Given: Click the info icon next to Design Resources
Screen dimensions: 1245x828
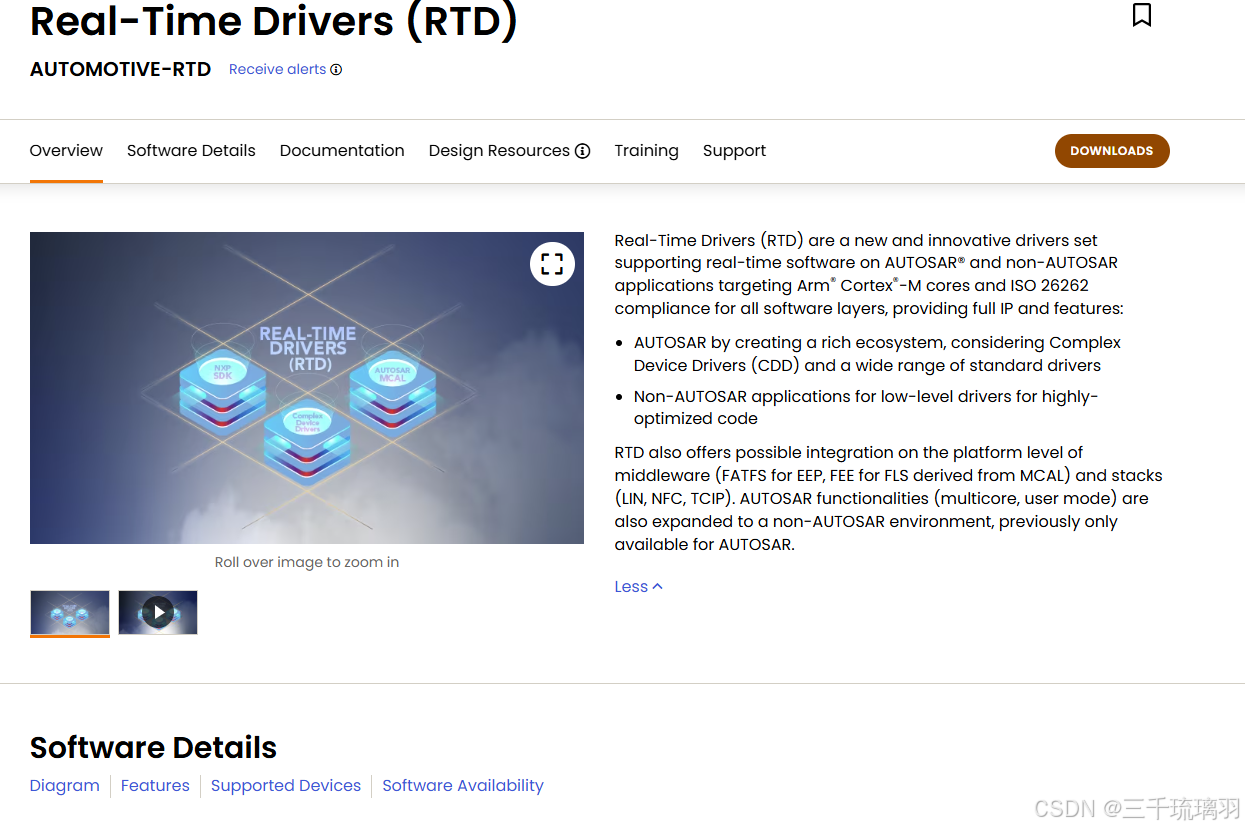Looking at the screenshot, I should 582,151.
